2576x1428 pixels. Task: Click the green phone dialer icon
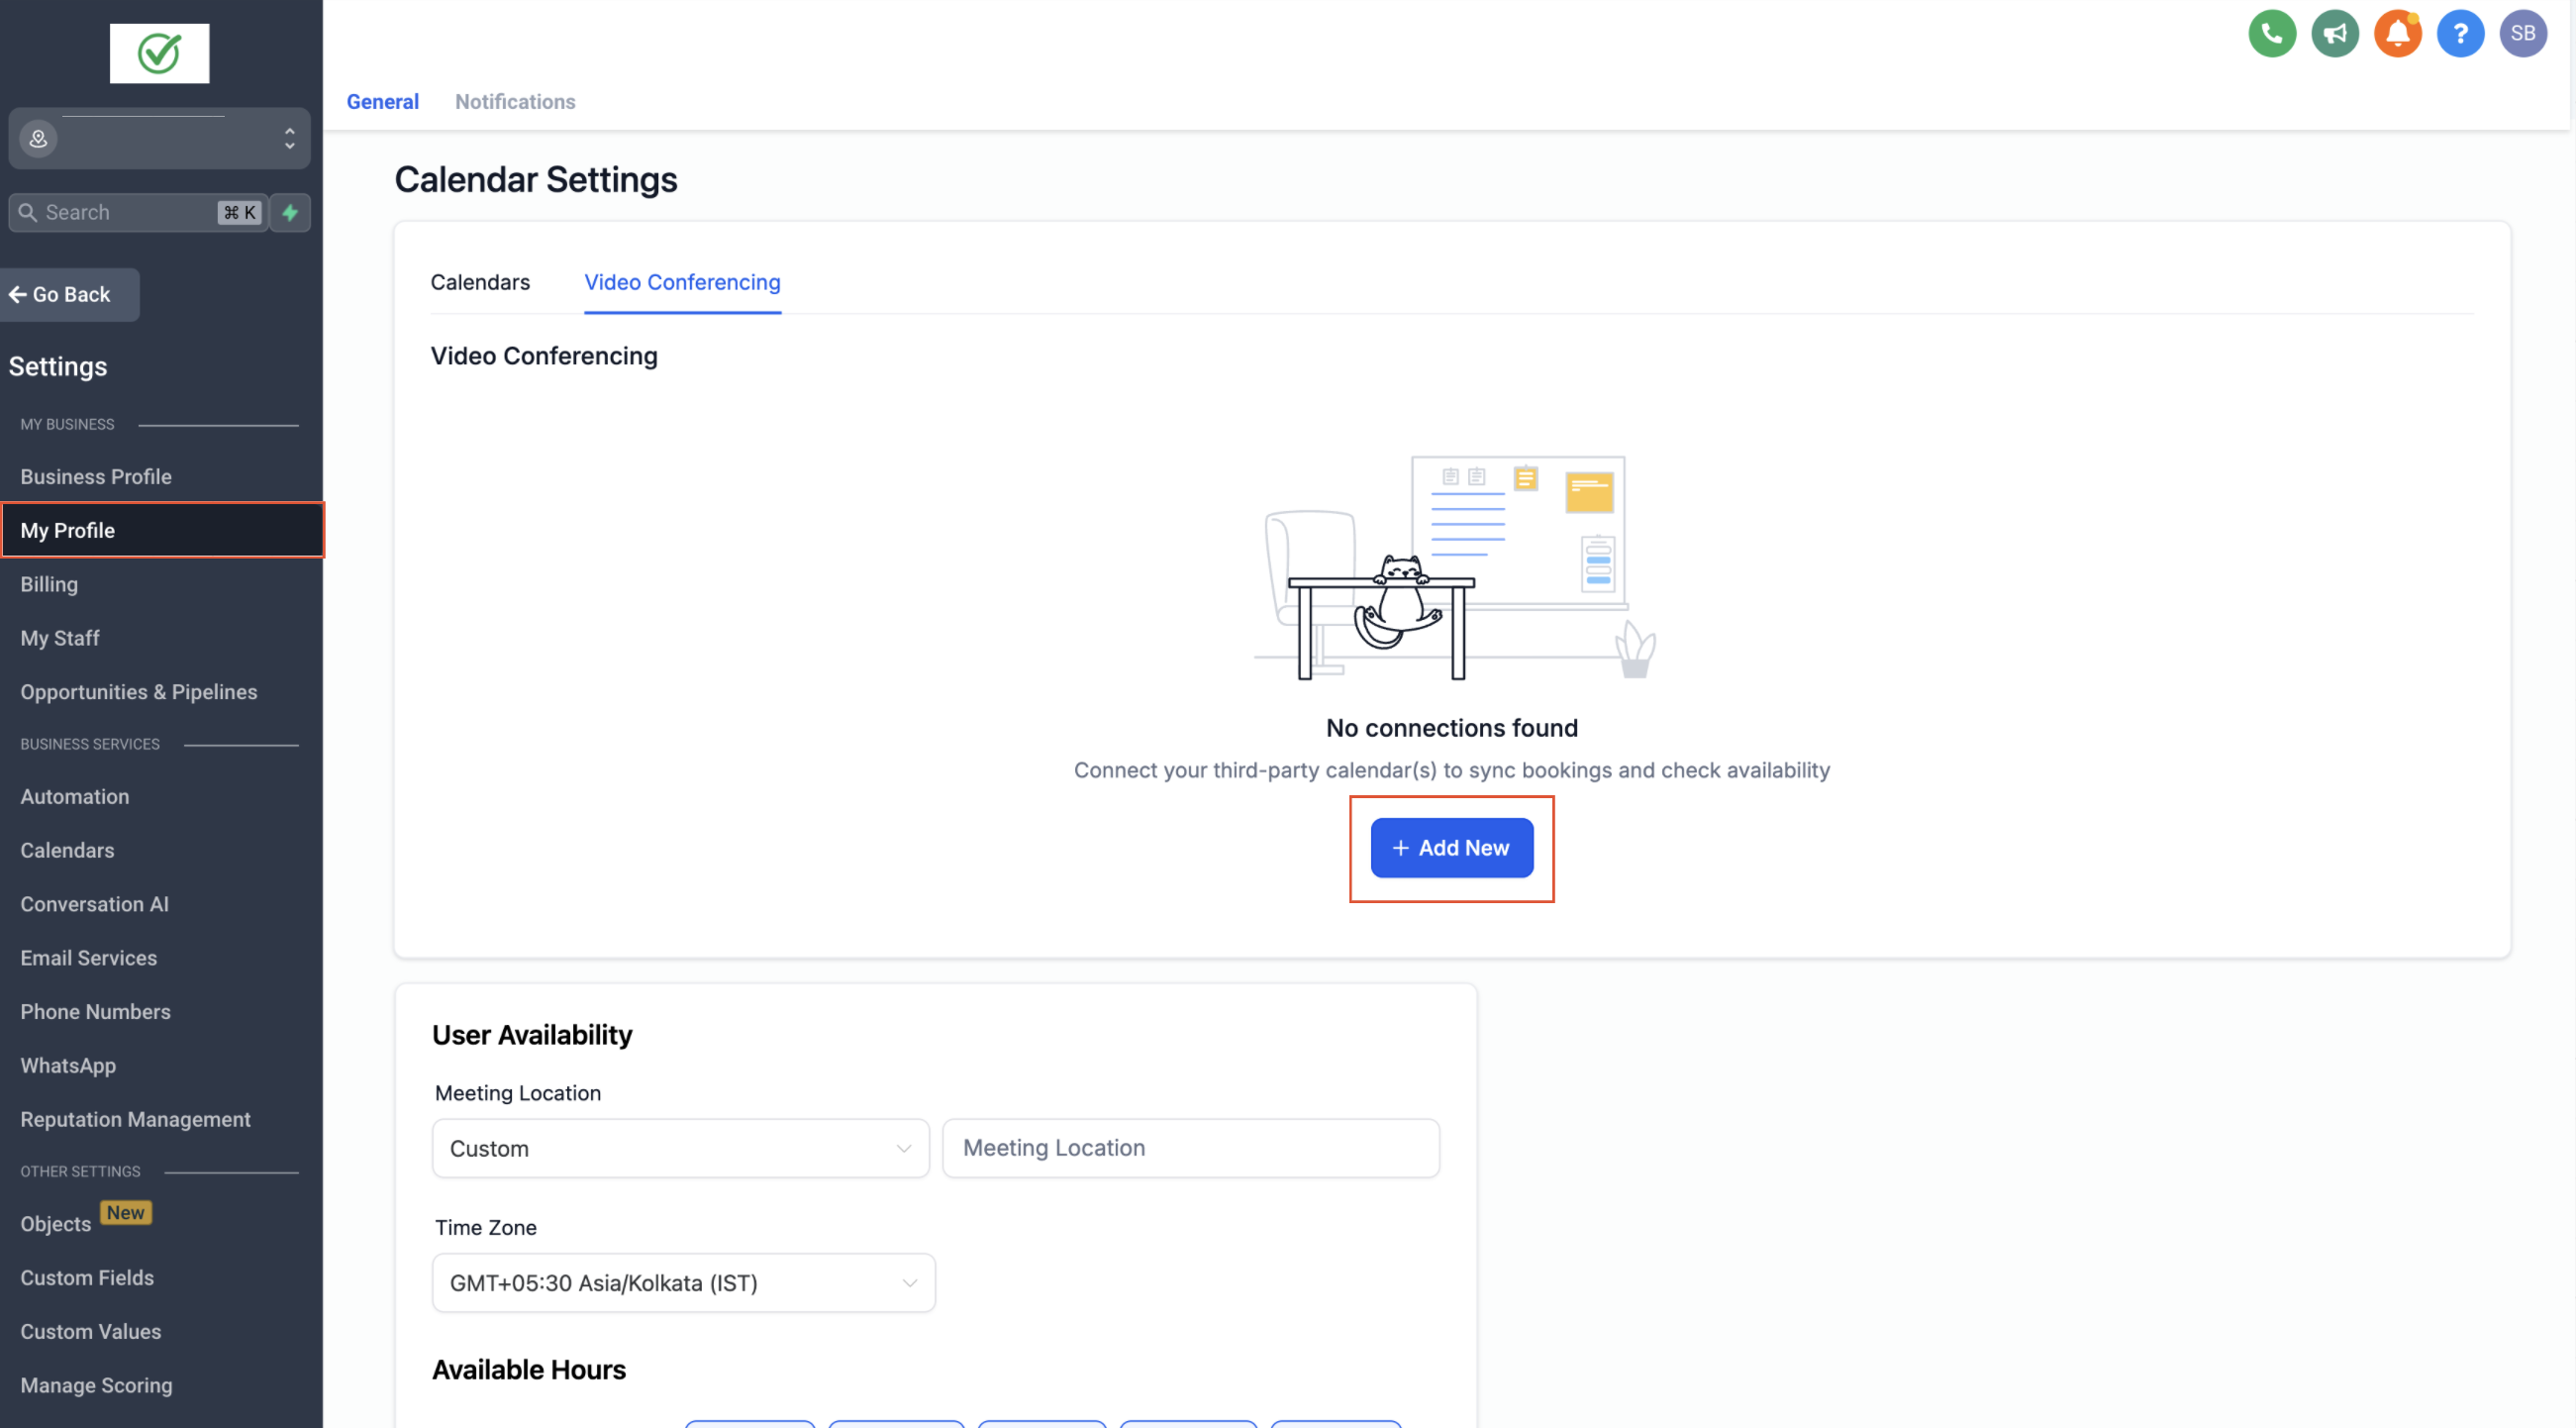2271,34
